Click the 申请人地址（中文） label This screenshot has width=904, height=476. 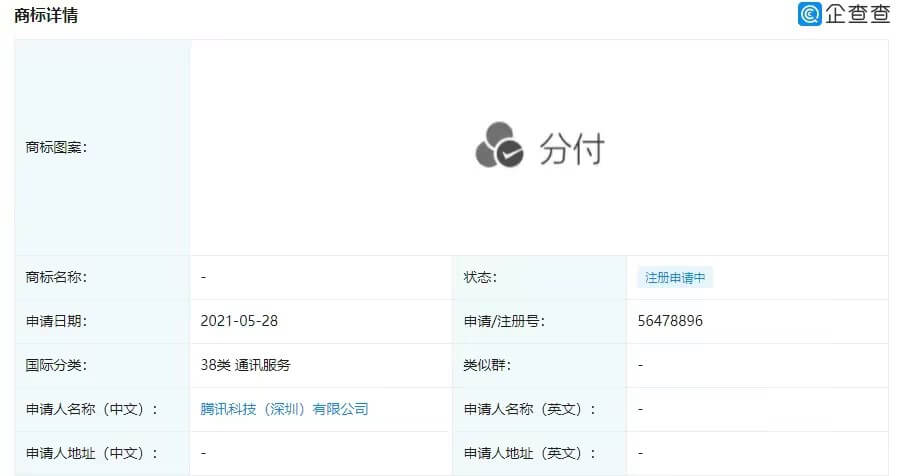pyautogui.click(x=91, y=454)
